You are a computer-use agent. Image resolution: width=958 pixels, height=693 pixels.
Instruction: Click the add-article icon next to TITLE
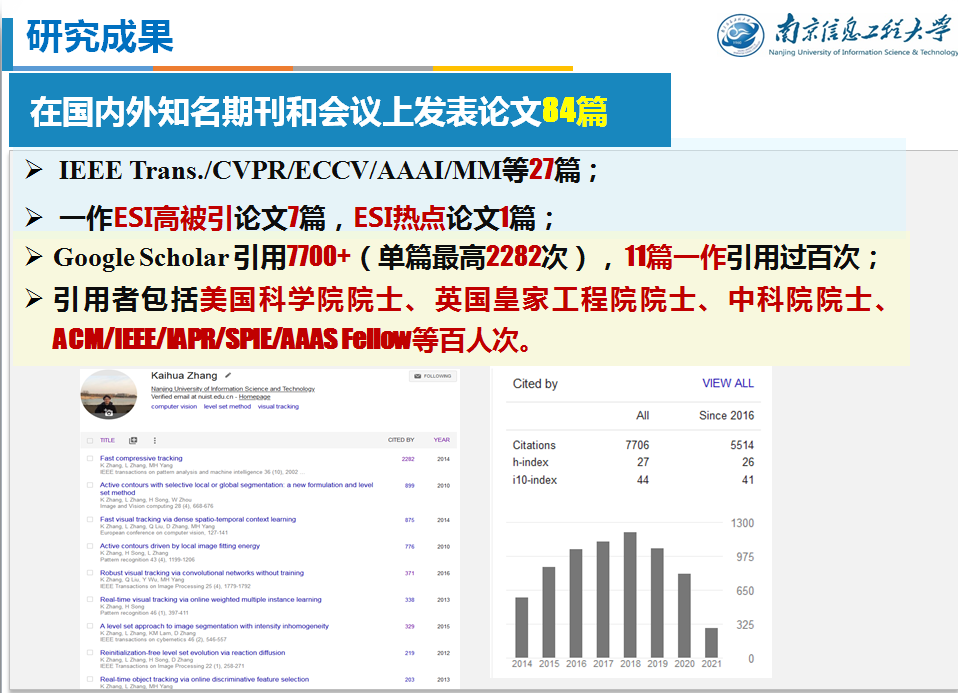133,440
